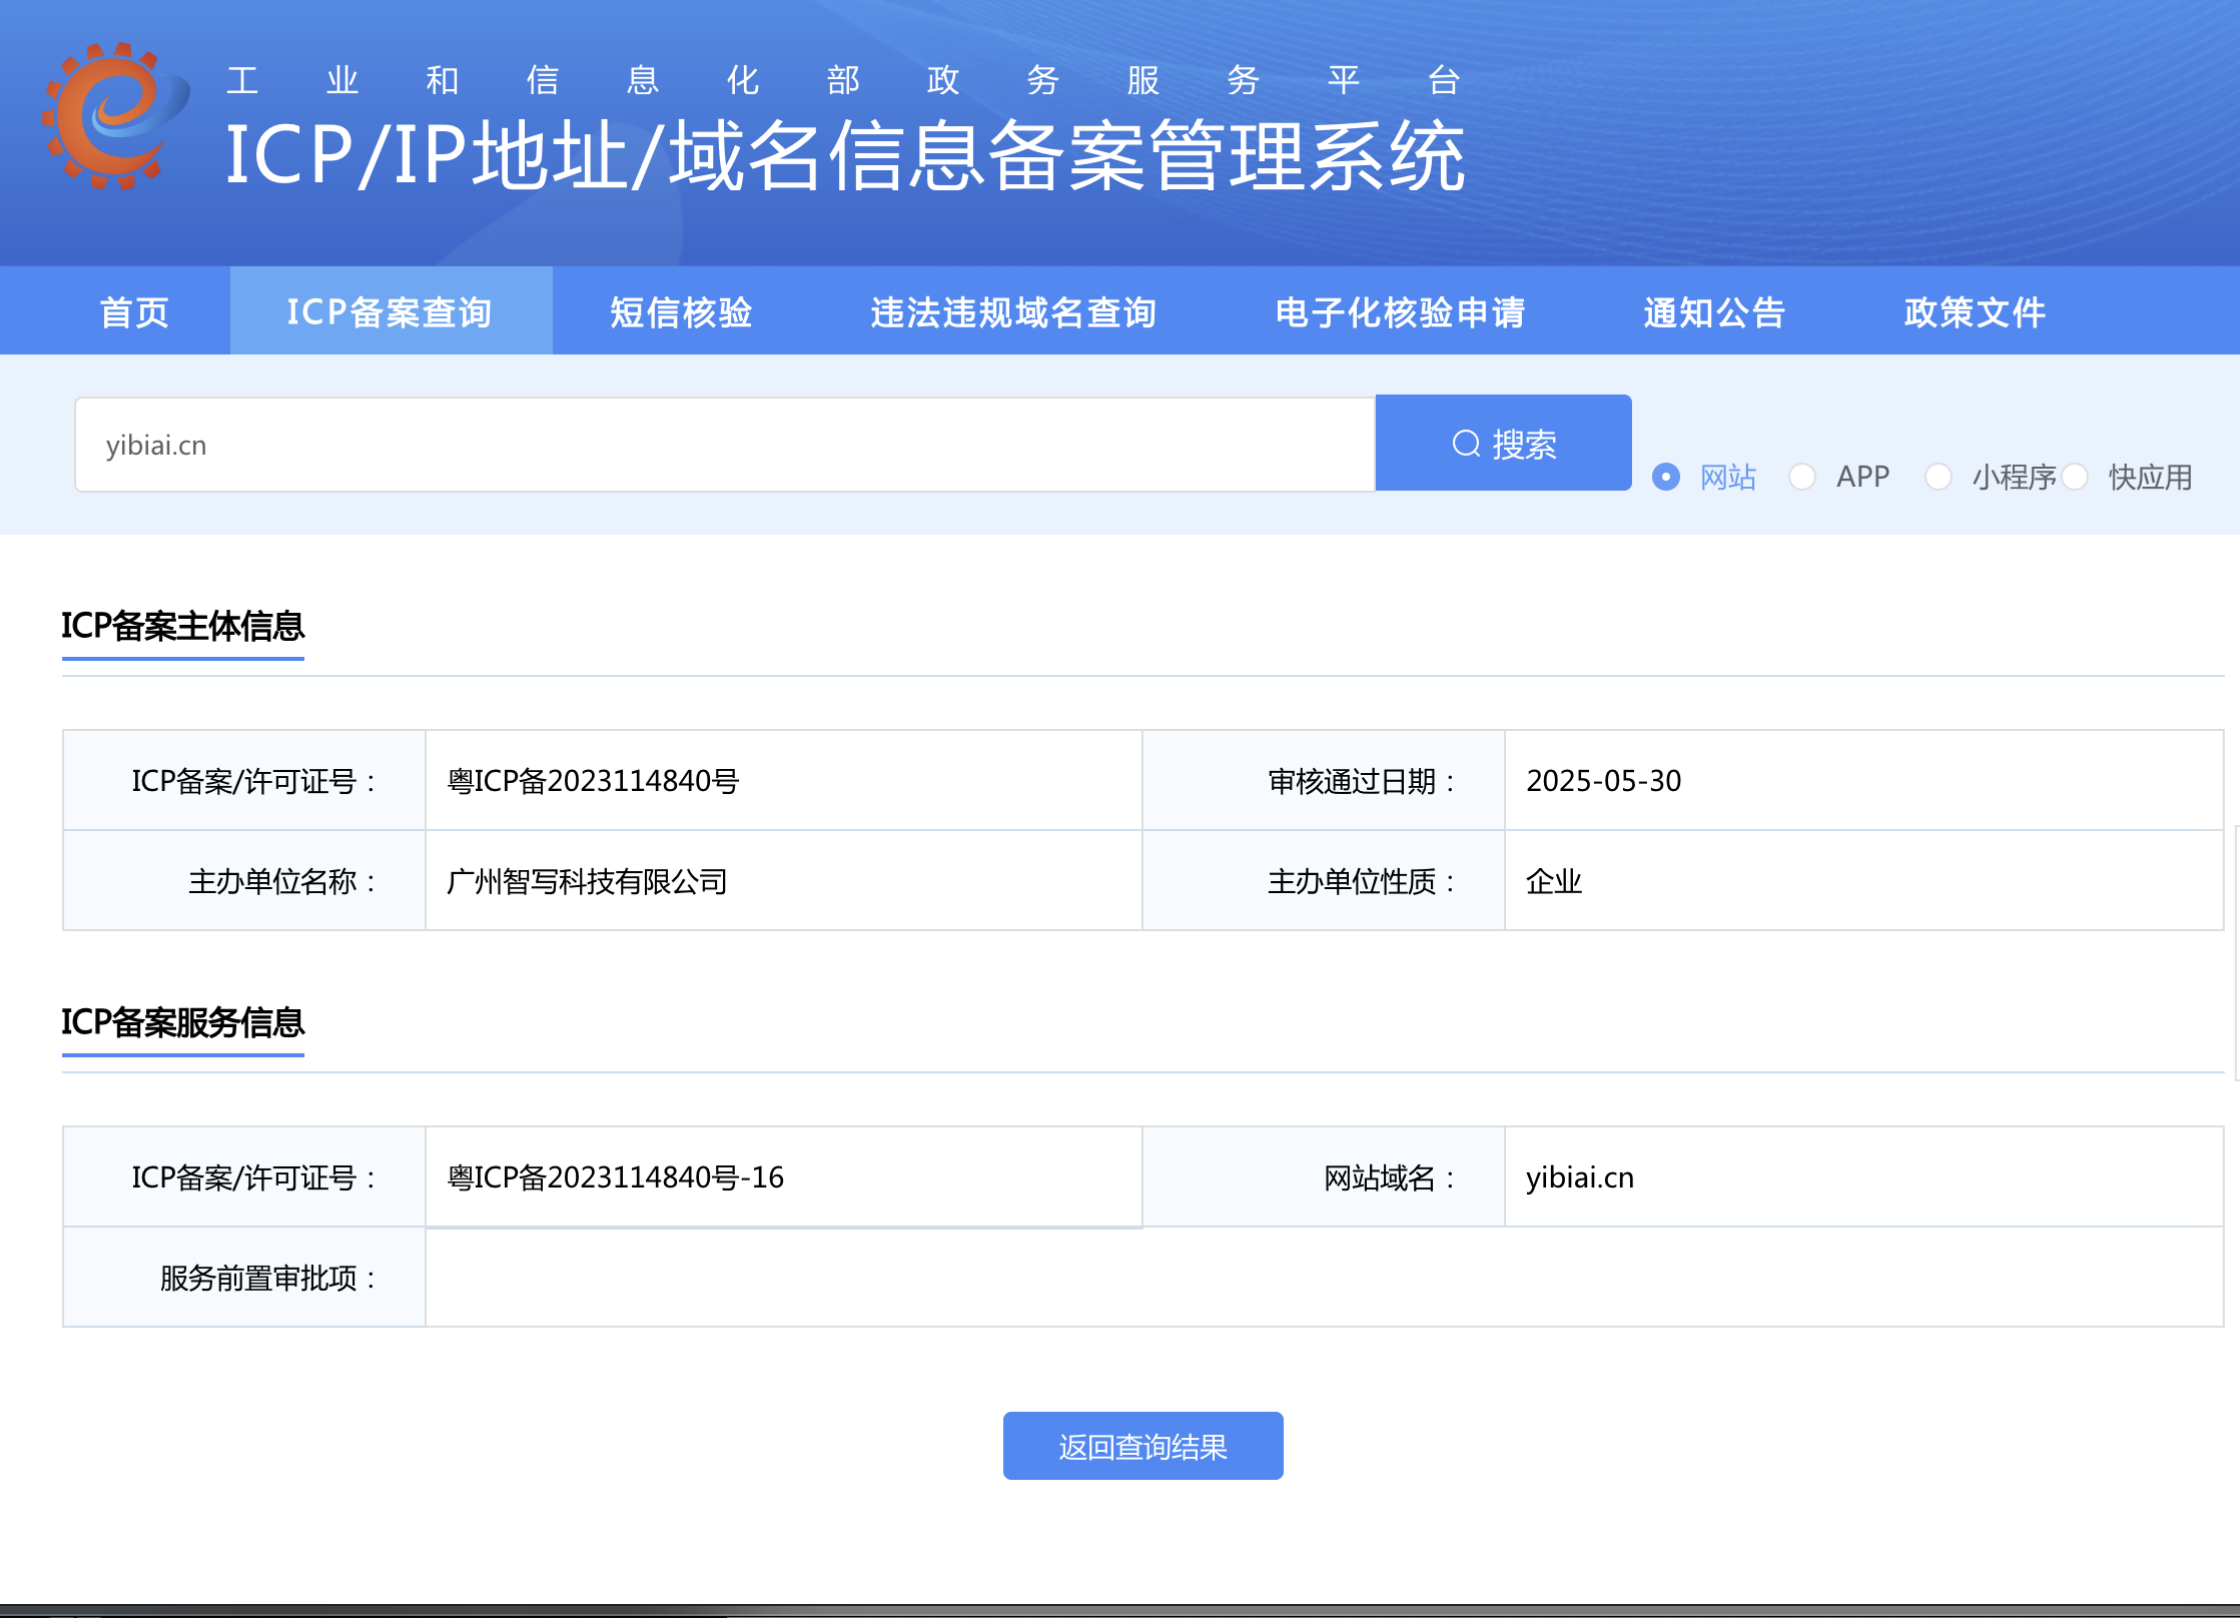Open 电子化核验申请 navigation item
Viewport: 2240px width, 1618px height.
1400,312
